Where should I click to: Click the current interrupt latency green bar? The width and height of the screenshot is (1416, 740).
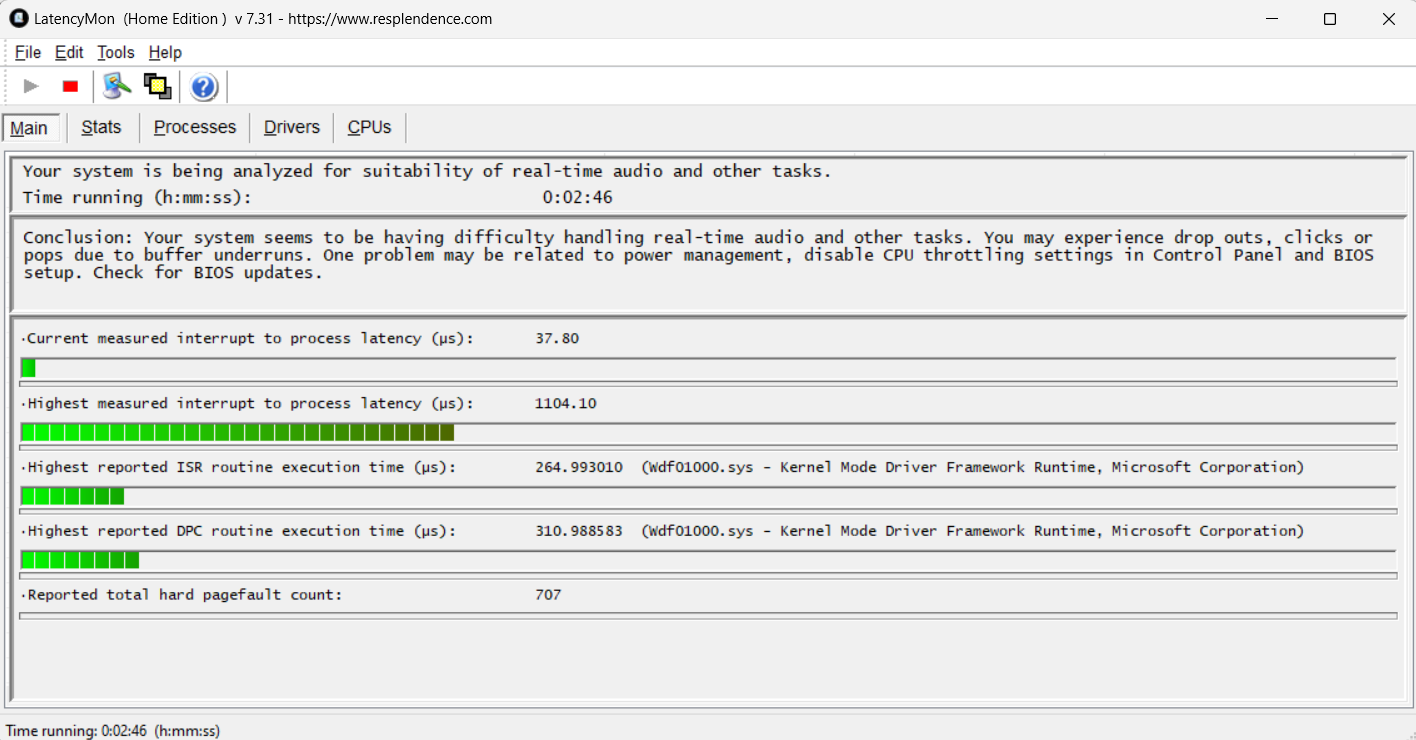pos(708,368)
